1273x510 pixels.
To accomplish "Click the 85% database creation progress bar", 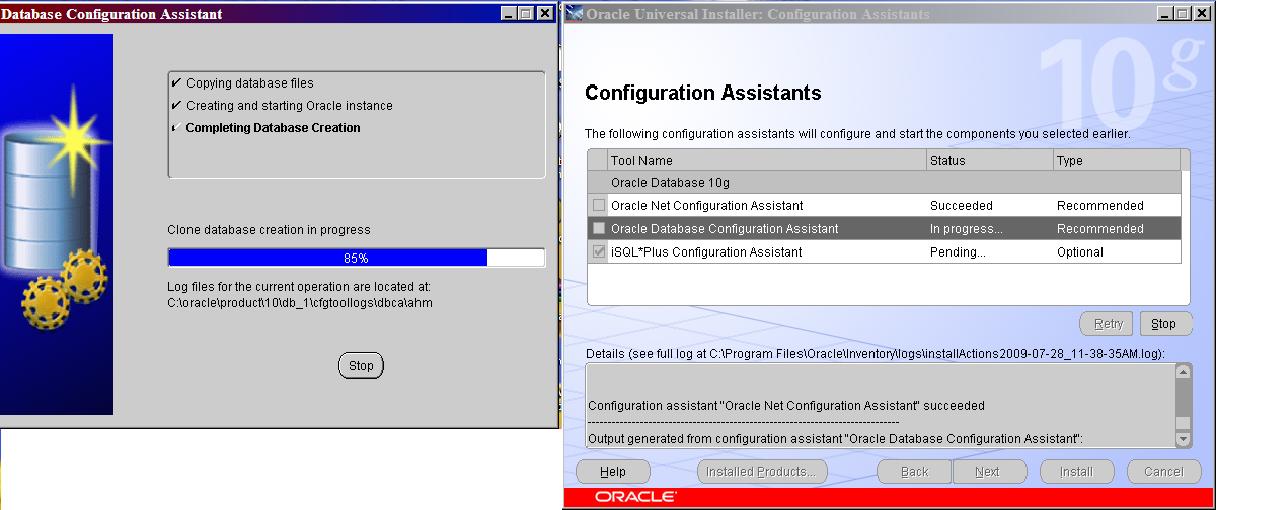I will [356, 258].
